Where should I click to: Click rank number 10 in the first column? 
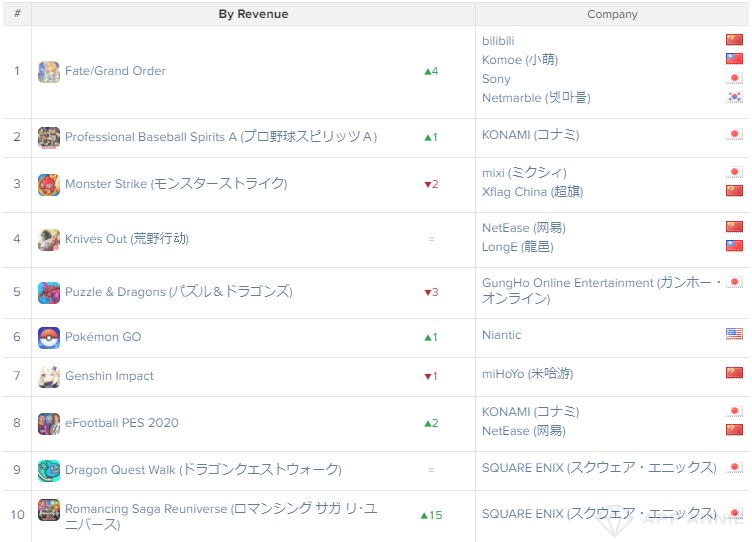(17, 515)
